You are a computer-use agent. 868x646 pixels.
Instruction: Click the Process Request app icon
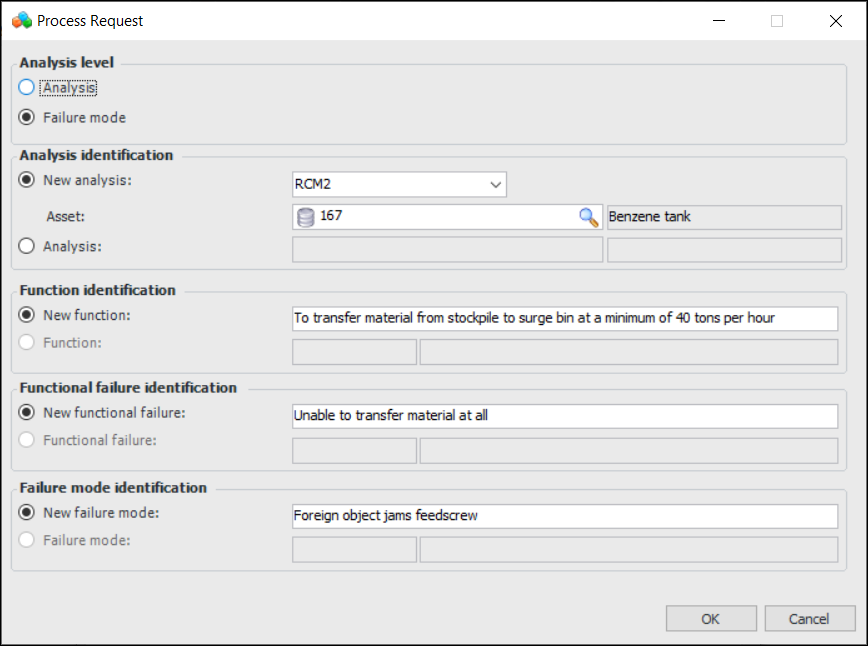pos(21,20)
